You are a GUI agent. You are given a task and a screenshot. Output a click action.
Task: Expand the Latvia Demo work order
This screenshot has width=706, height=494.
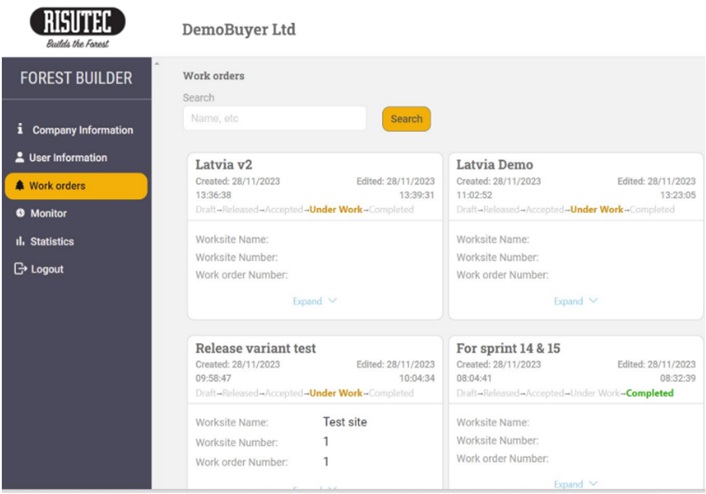576,301
